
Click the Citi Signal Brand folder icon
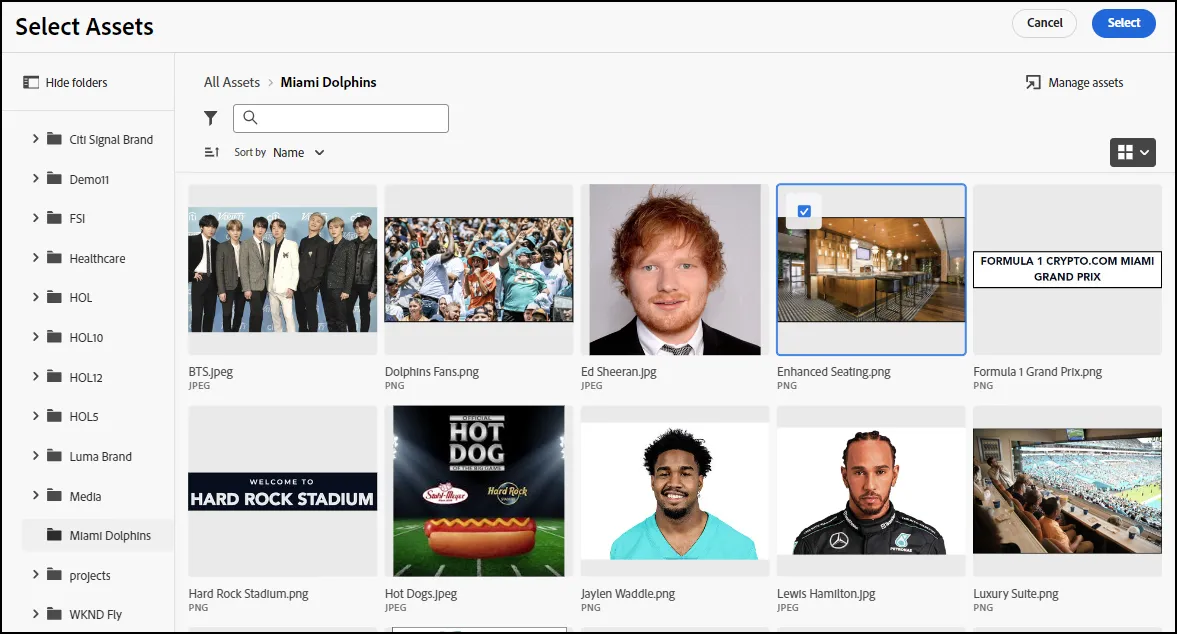click(x=54, y=139)
